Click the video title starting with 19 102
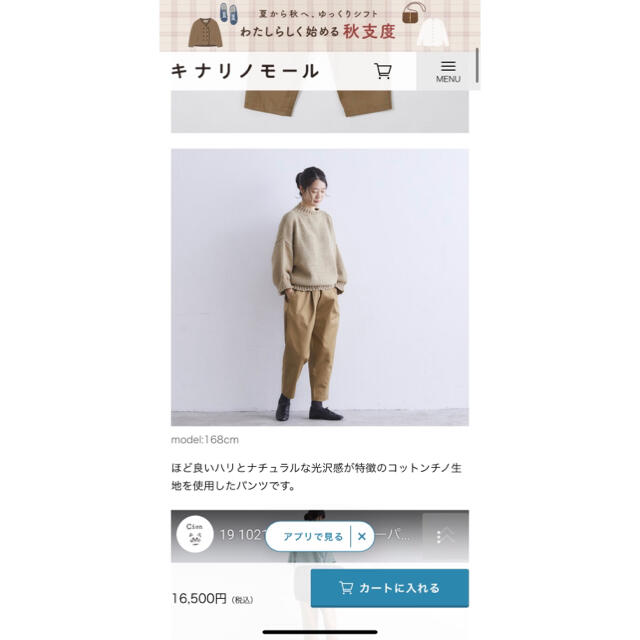Image resolution: width=640 pixels, height=640 pixels. 242,535
